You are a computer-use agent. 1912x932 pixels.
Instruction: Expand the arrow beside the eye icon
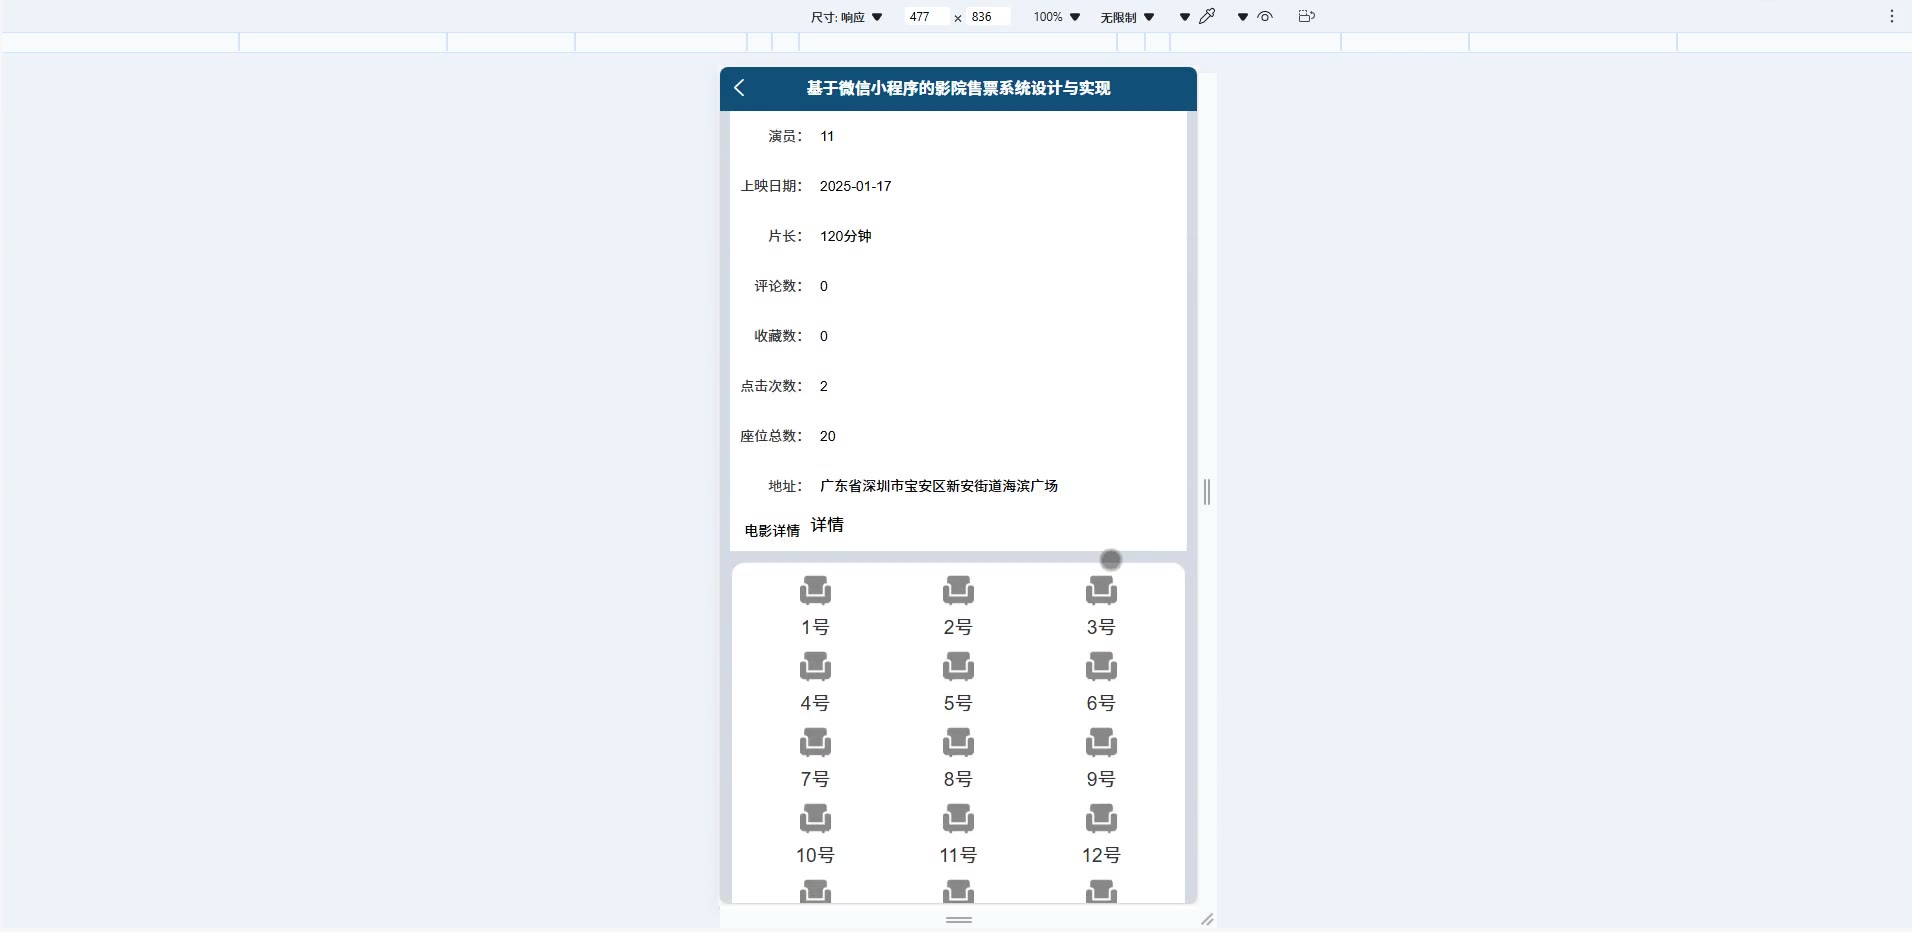point(1243,17)
